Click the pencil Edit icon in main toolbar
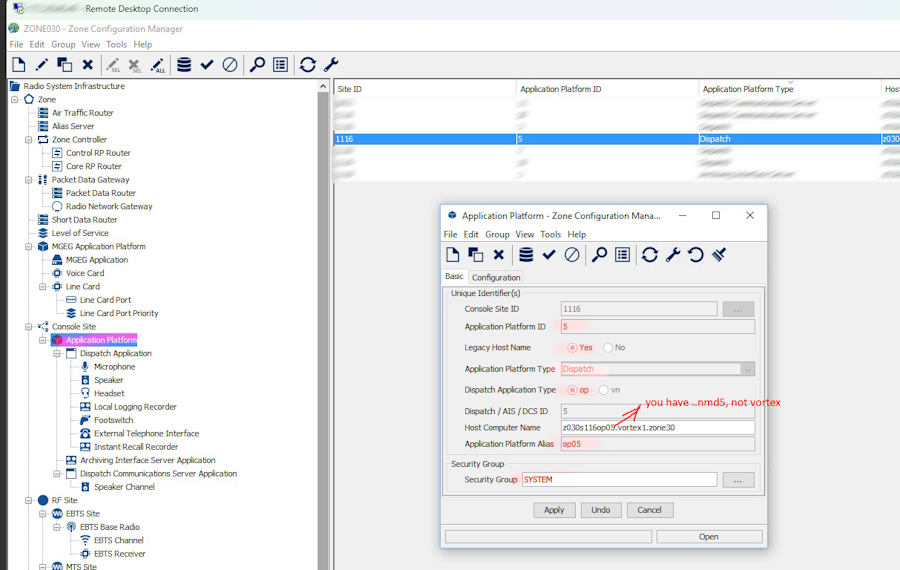This screenshot has height=570, width=900. coord(41,65)
